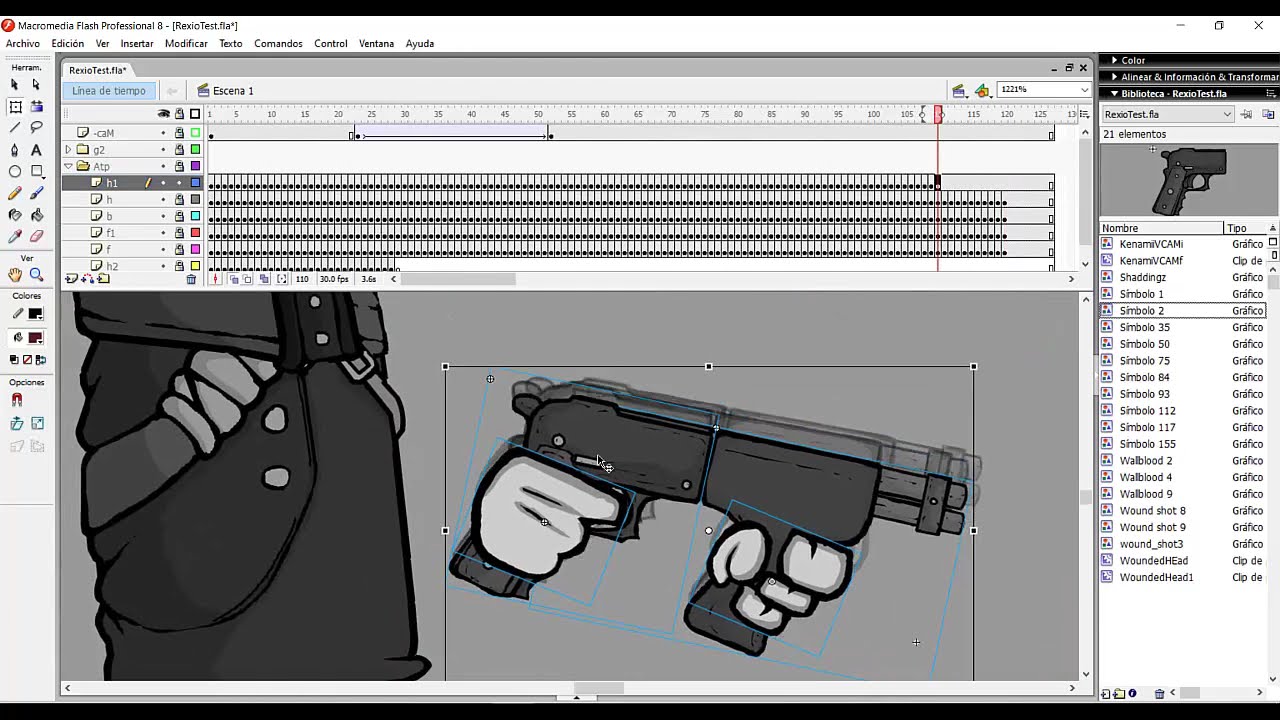Open the stage zoom percentage dropdown

click(1085, 90)
